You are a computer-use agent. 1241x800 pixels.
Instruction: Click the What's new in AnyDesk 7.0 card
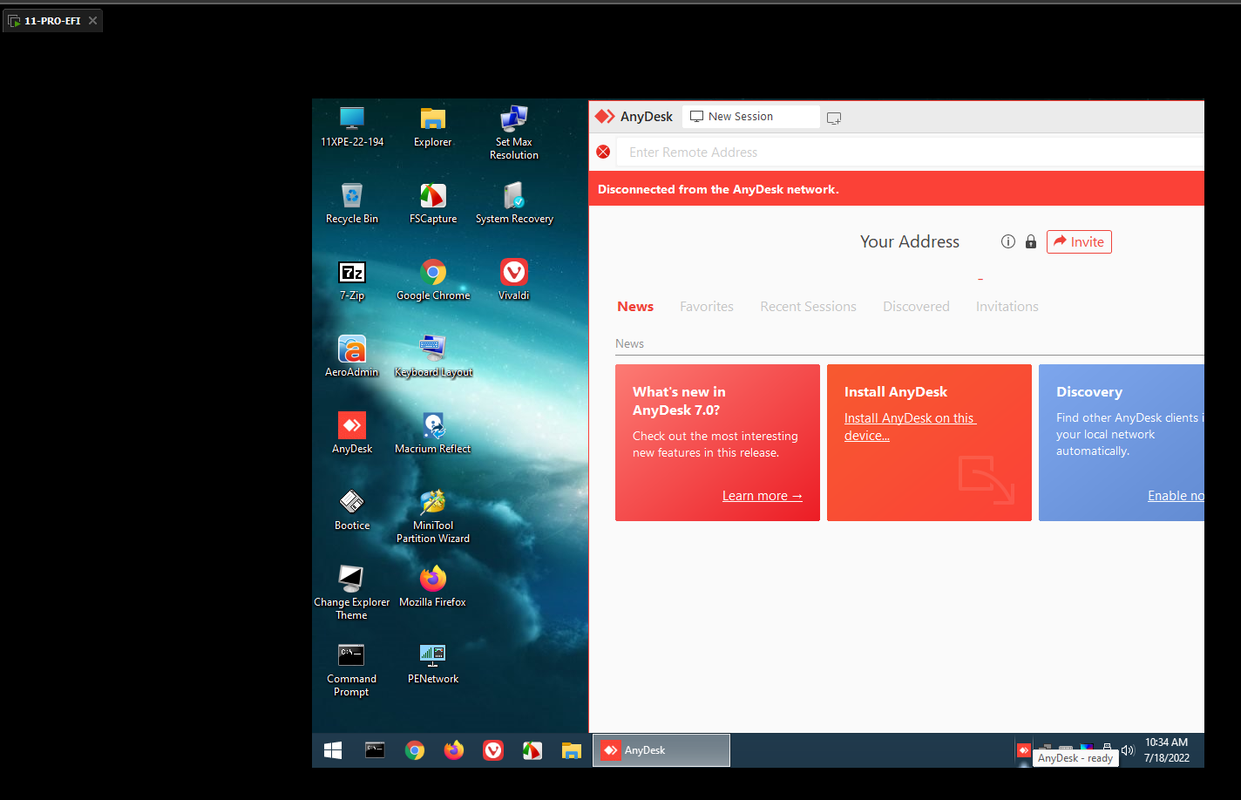(717, 443)
